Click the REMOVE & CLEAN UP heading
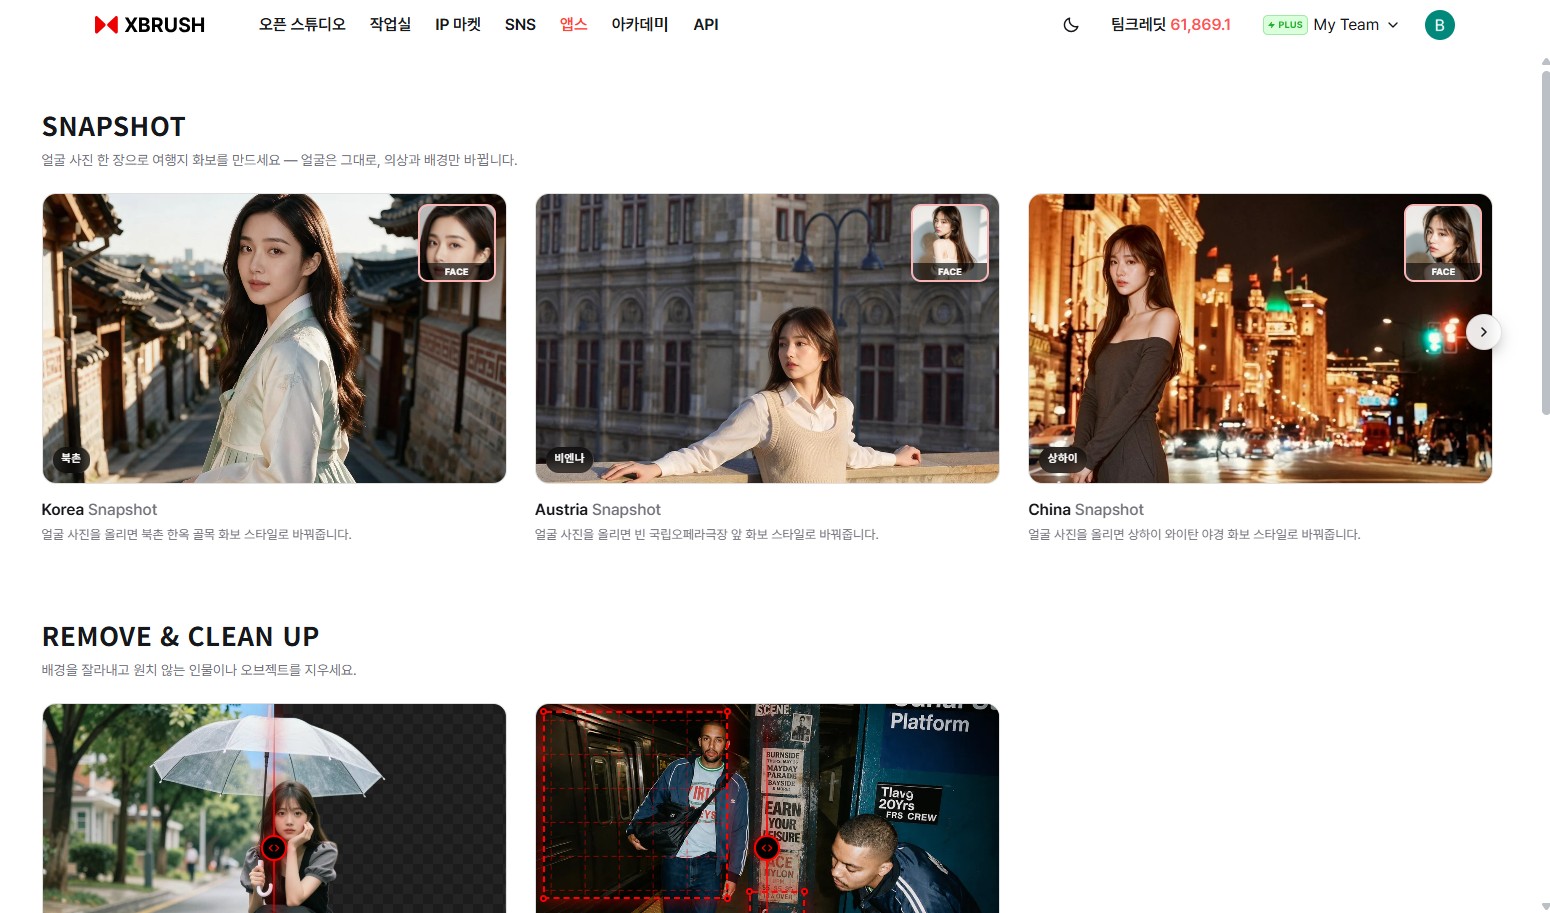Viewport: 1550px width, 913px height. pos(181,637)
